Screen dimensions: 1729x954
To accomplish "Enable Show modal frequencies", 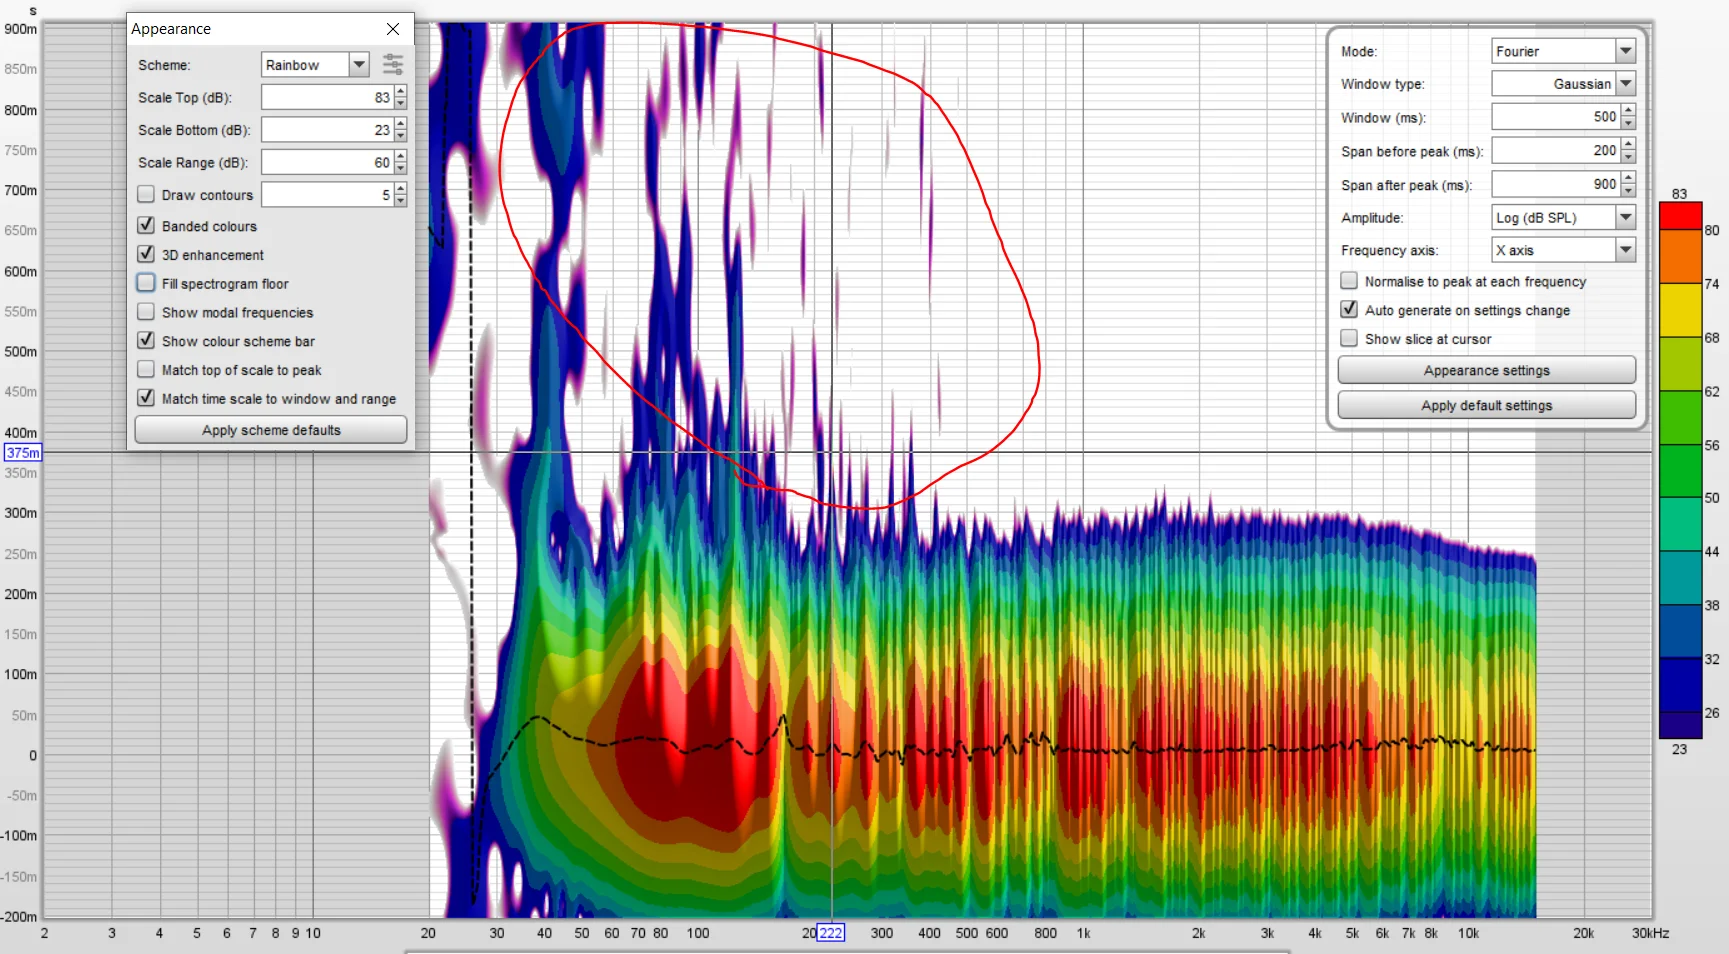I will [146, 312].
